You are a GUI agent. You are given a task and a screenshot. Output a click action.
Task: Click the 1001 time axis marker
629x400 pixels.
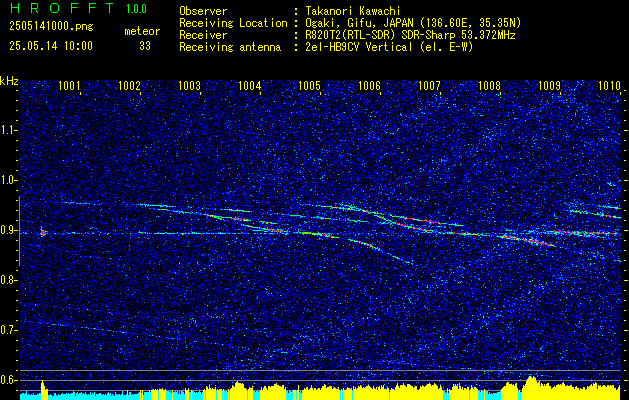69,85
